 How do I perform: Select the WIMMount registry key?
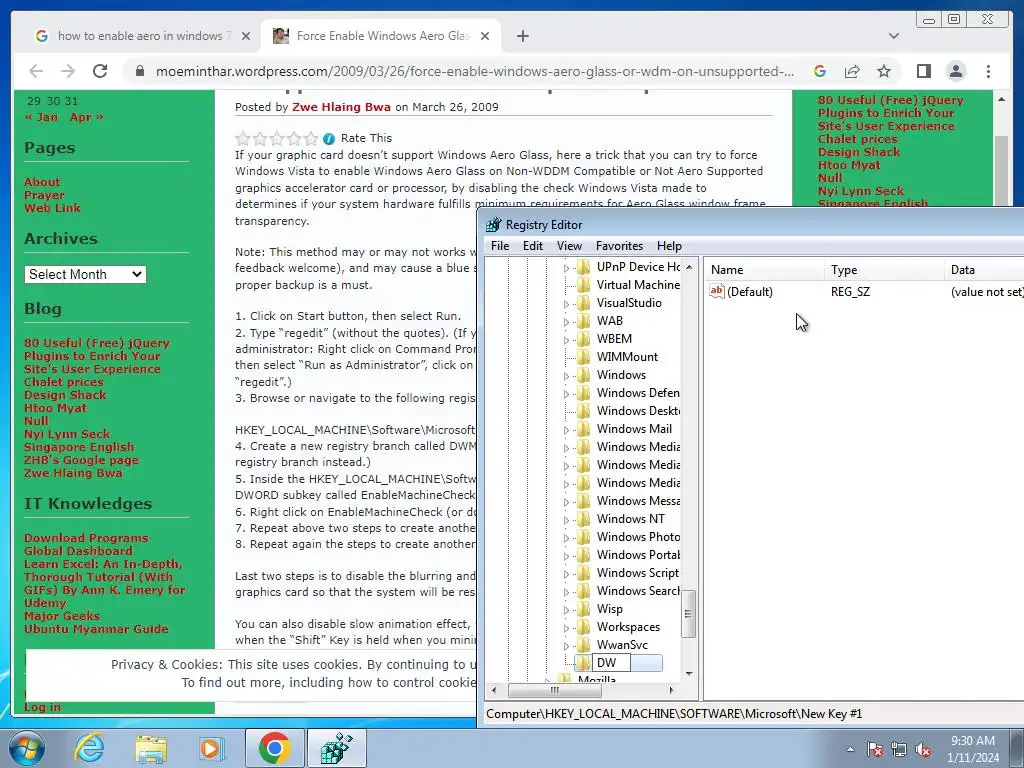point(627,357)
